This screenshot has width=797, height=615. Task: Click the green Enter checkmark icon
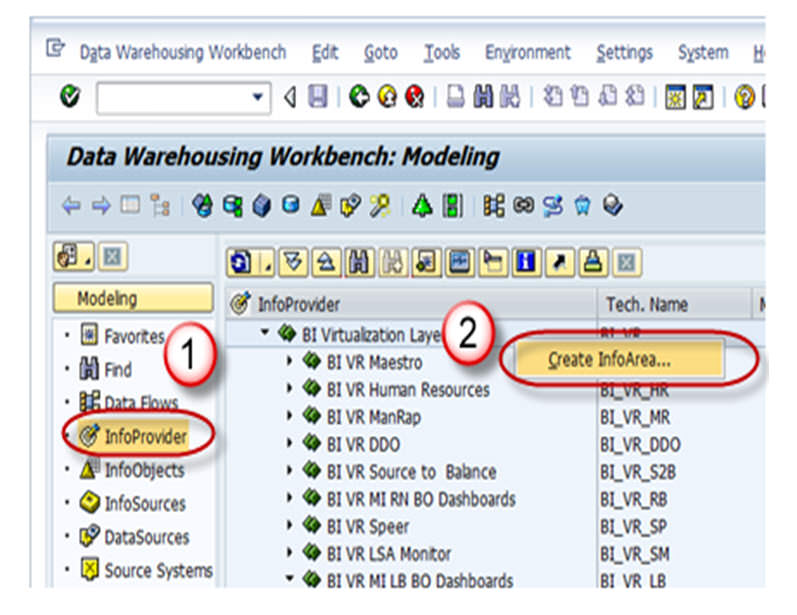click(70, 98)
